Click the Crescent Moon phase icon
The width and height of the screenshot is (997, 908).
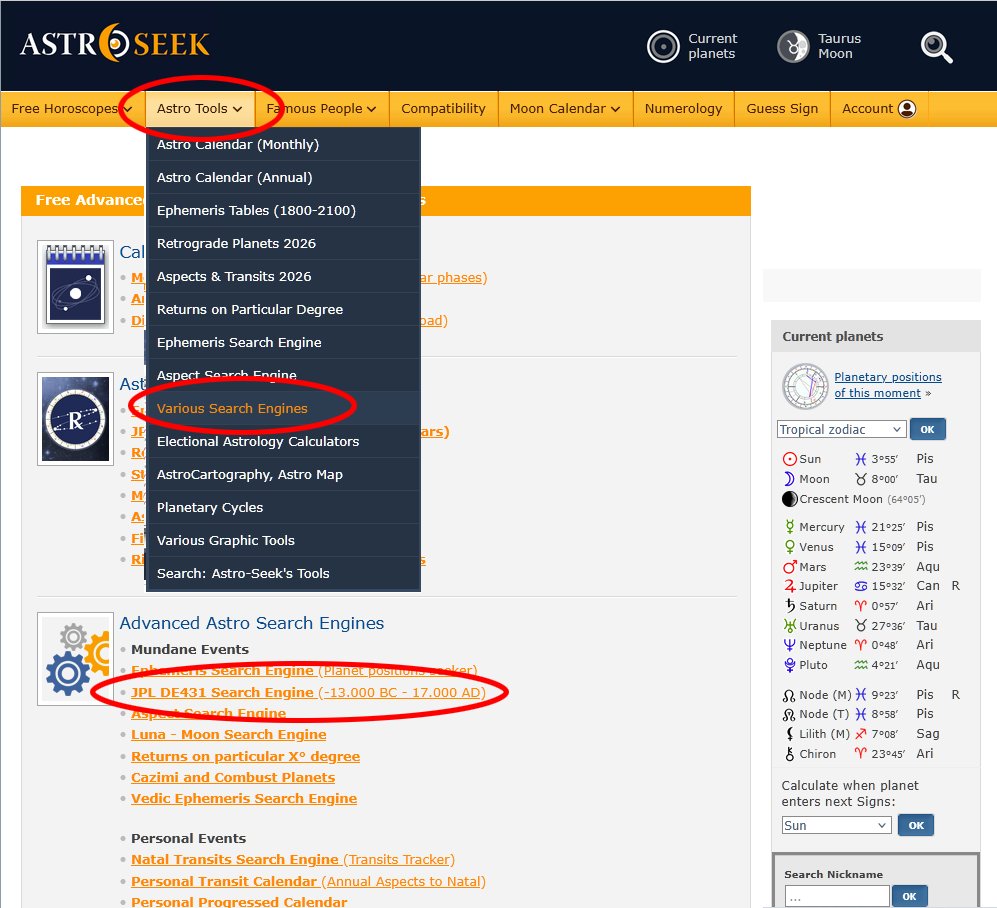pos(790,499)
